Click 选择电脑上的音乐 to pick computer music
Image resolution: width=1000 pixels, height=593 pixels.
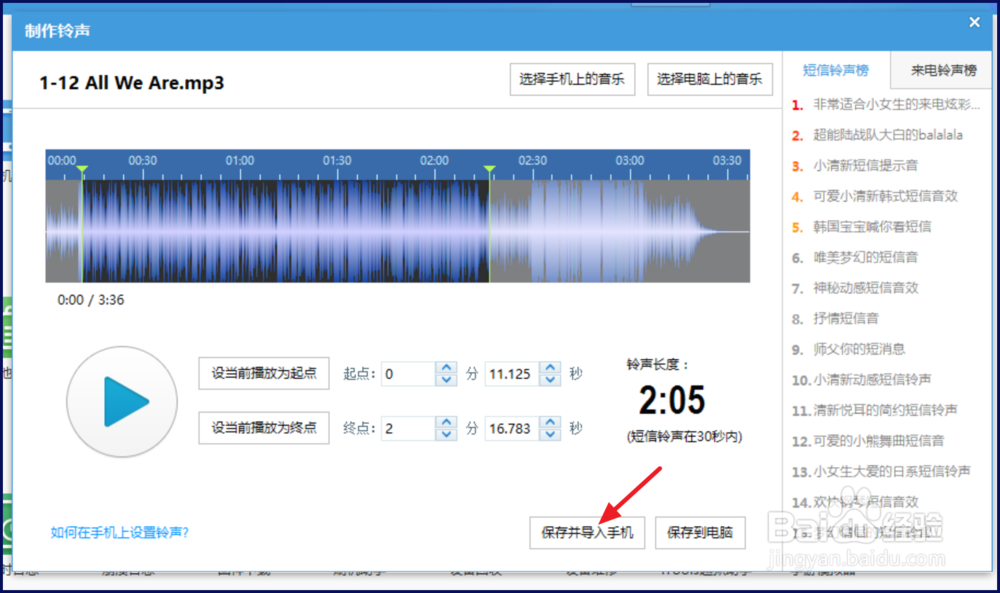(x=710, y=80)
